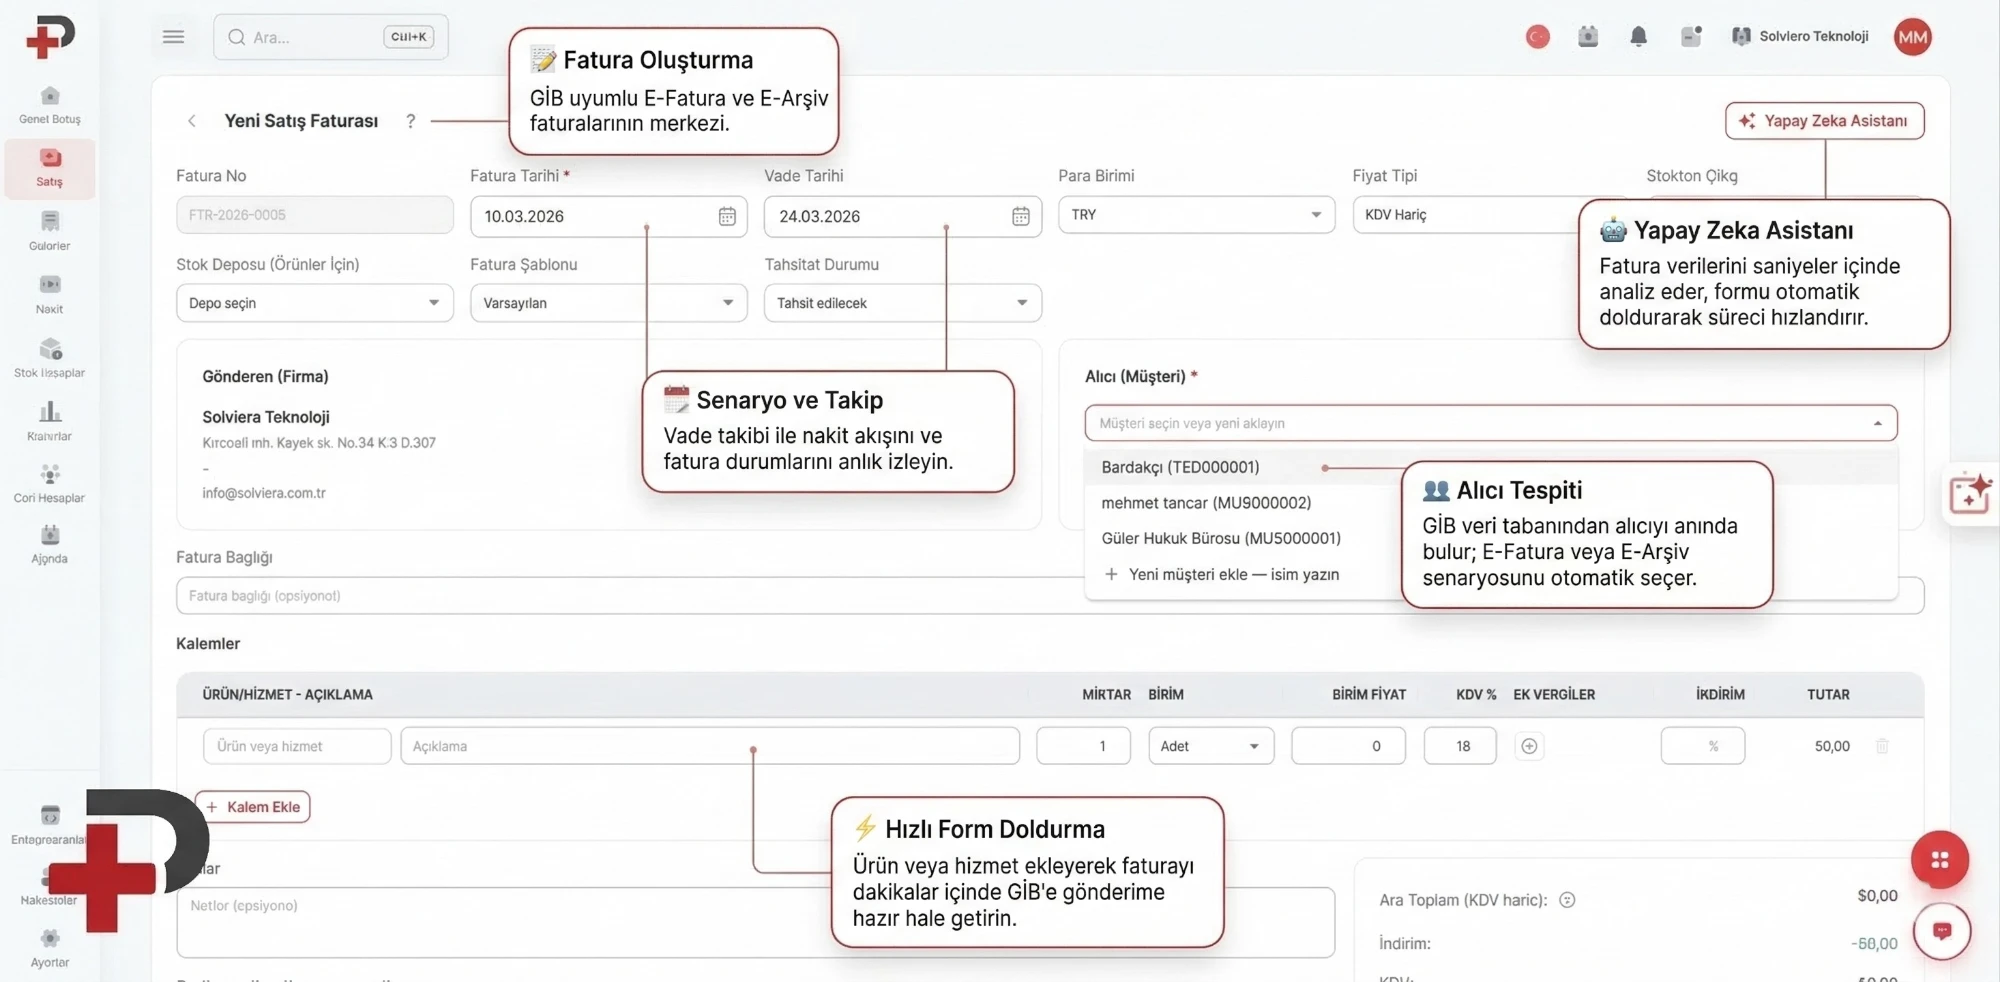
Task: Open the Vade Tarihi calendar picker
Action: pyautogui.click(x=1020, y=216)
